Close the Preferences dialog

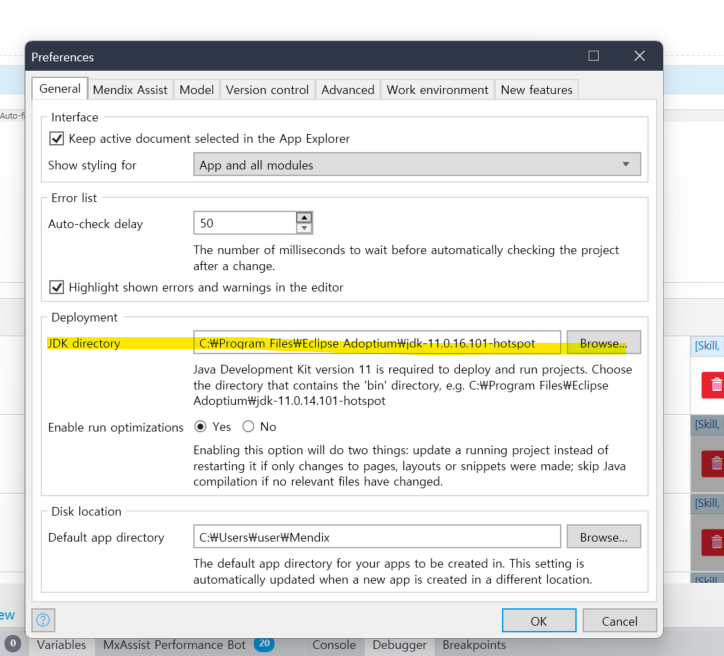click(640, 56)
